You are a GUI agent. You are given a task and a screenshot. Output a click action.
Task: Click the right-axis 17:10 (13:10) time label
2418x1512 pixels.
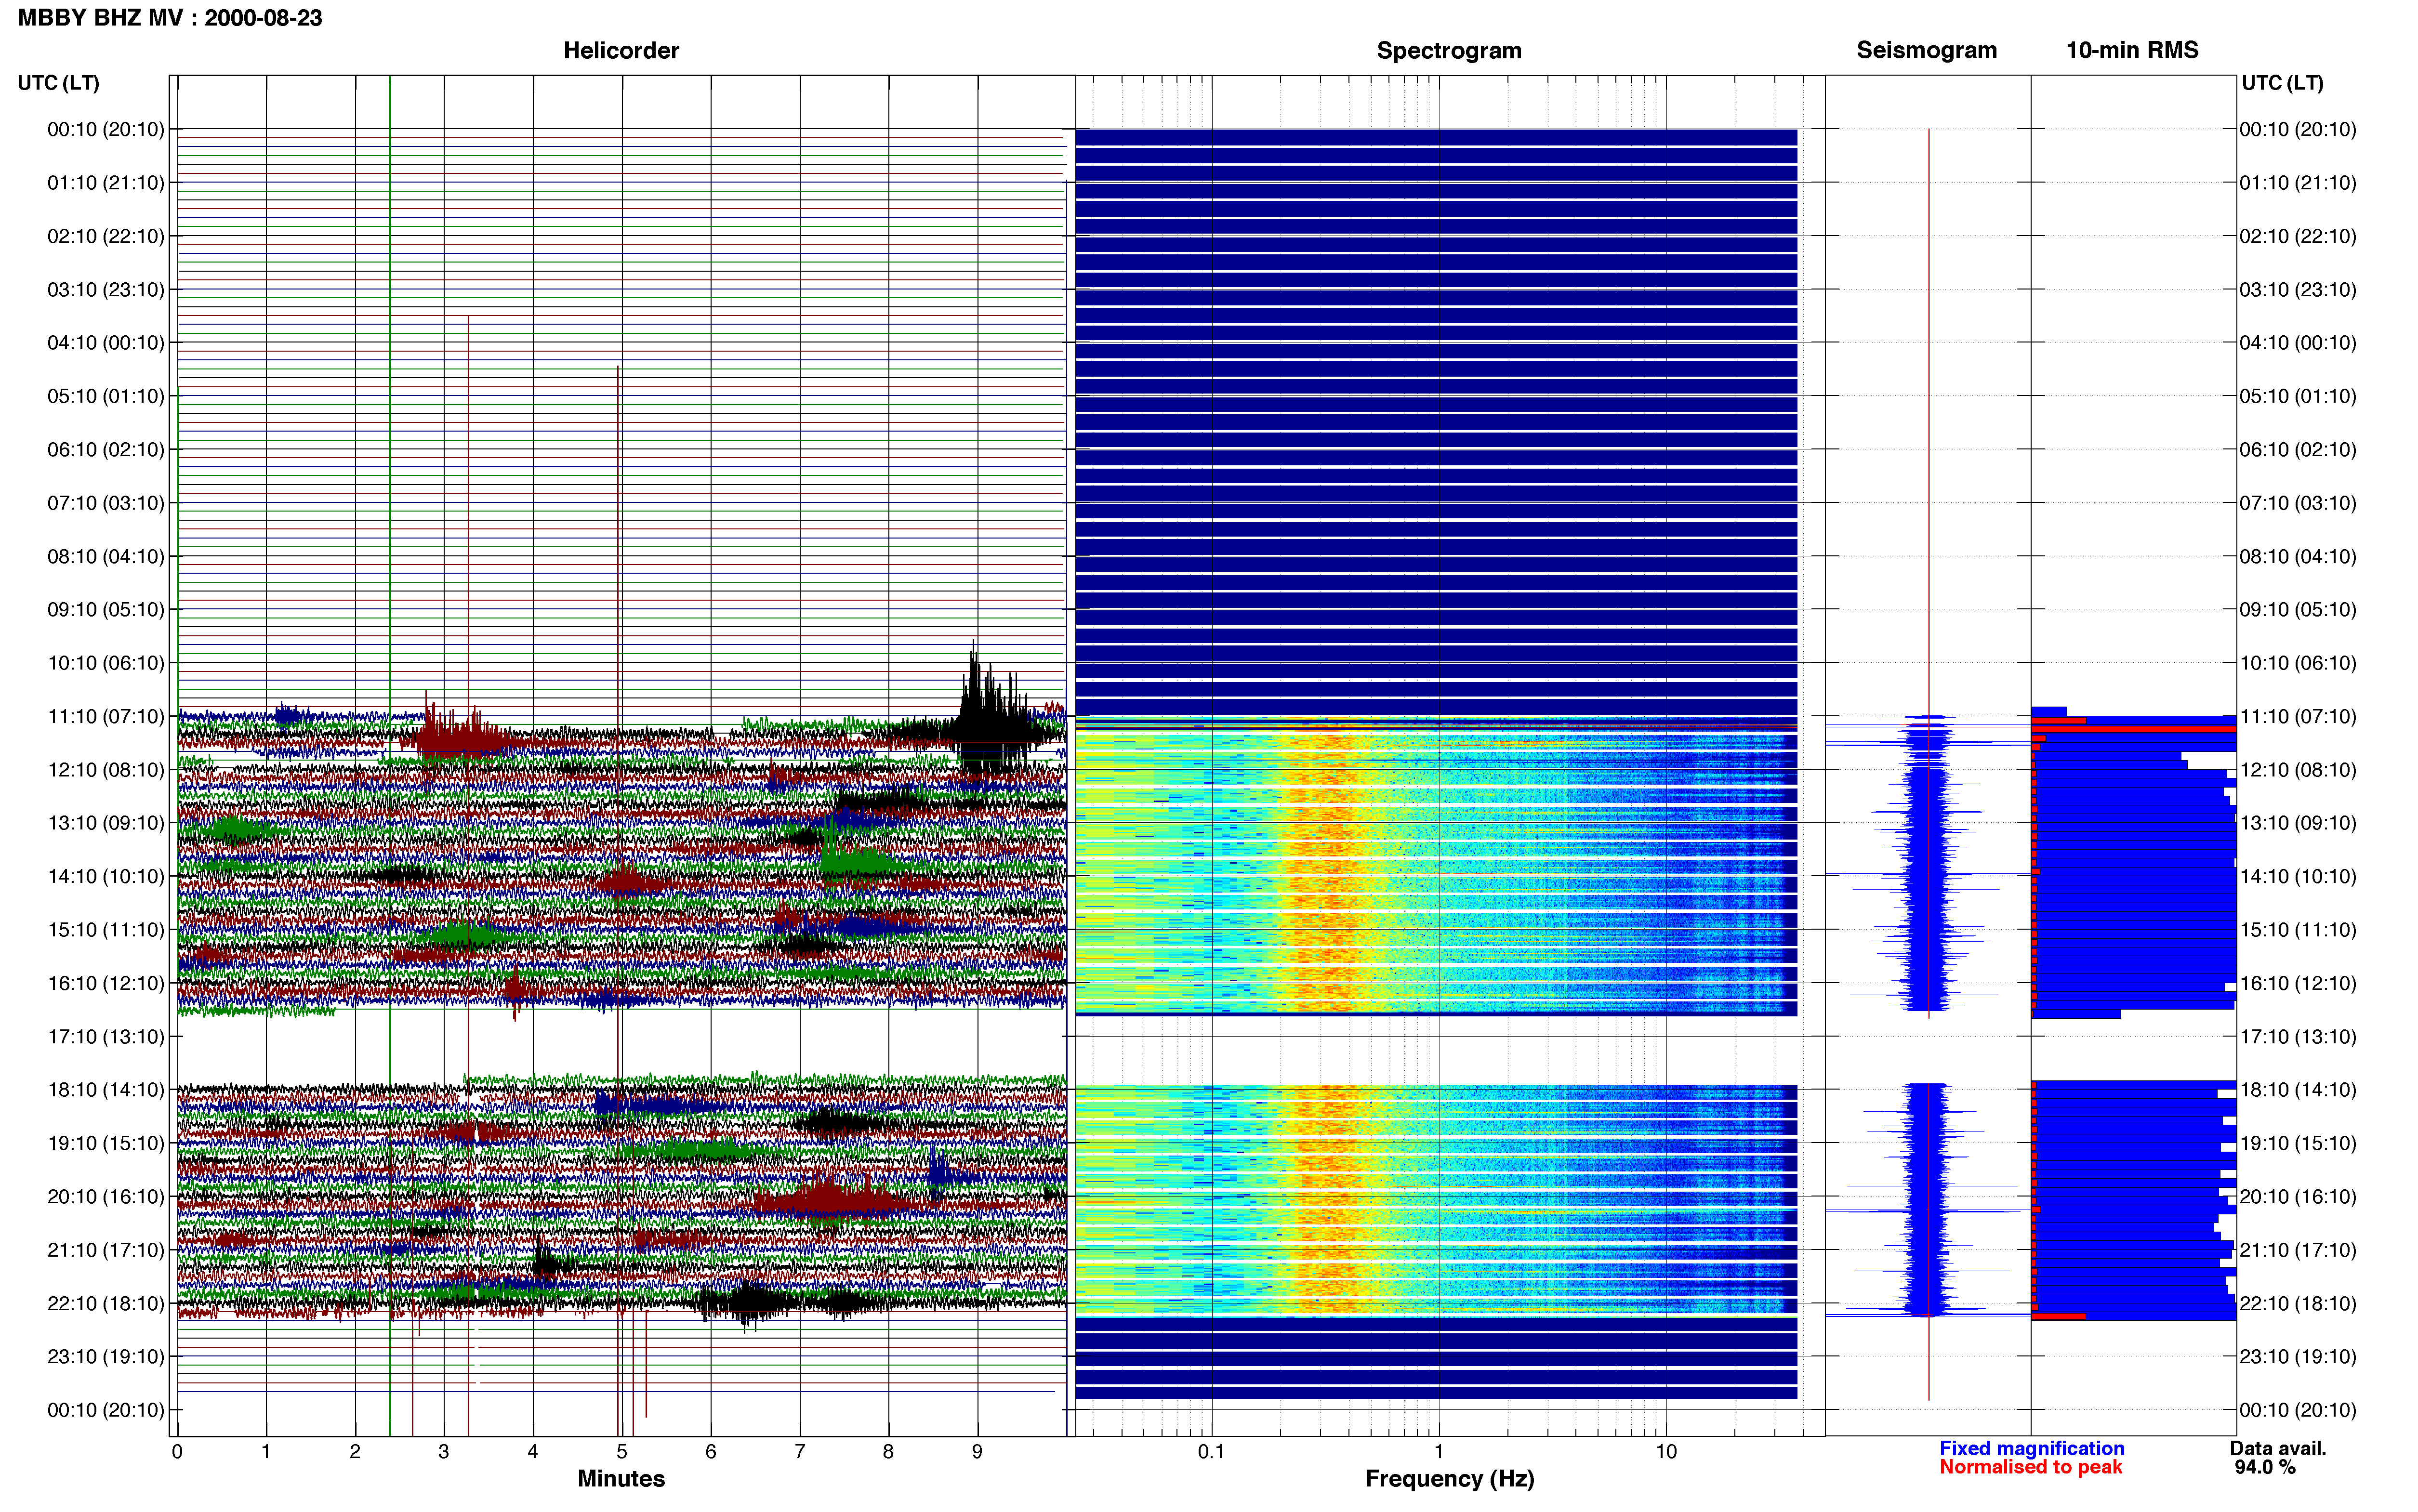2298,1037
